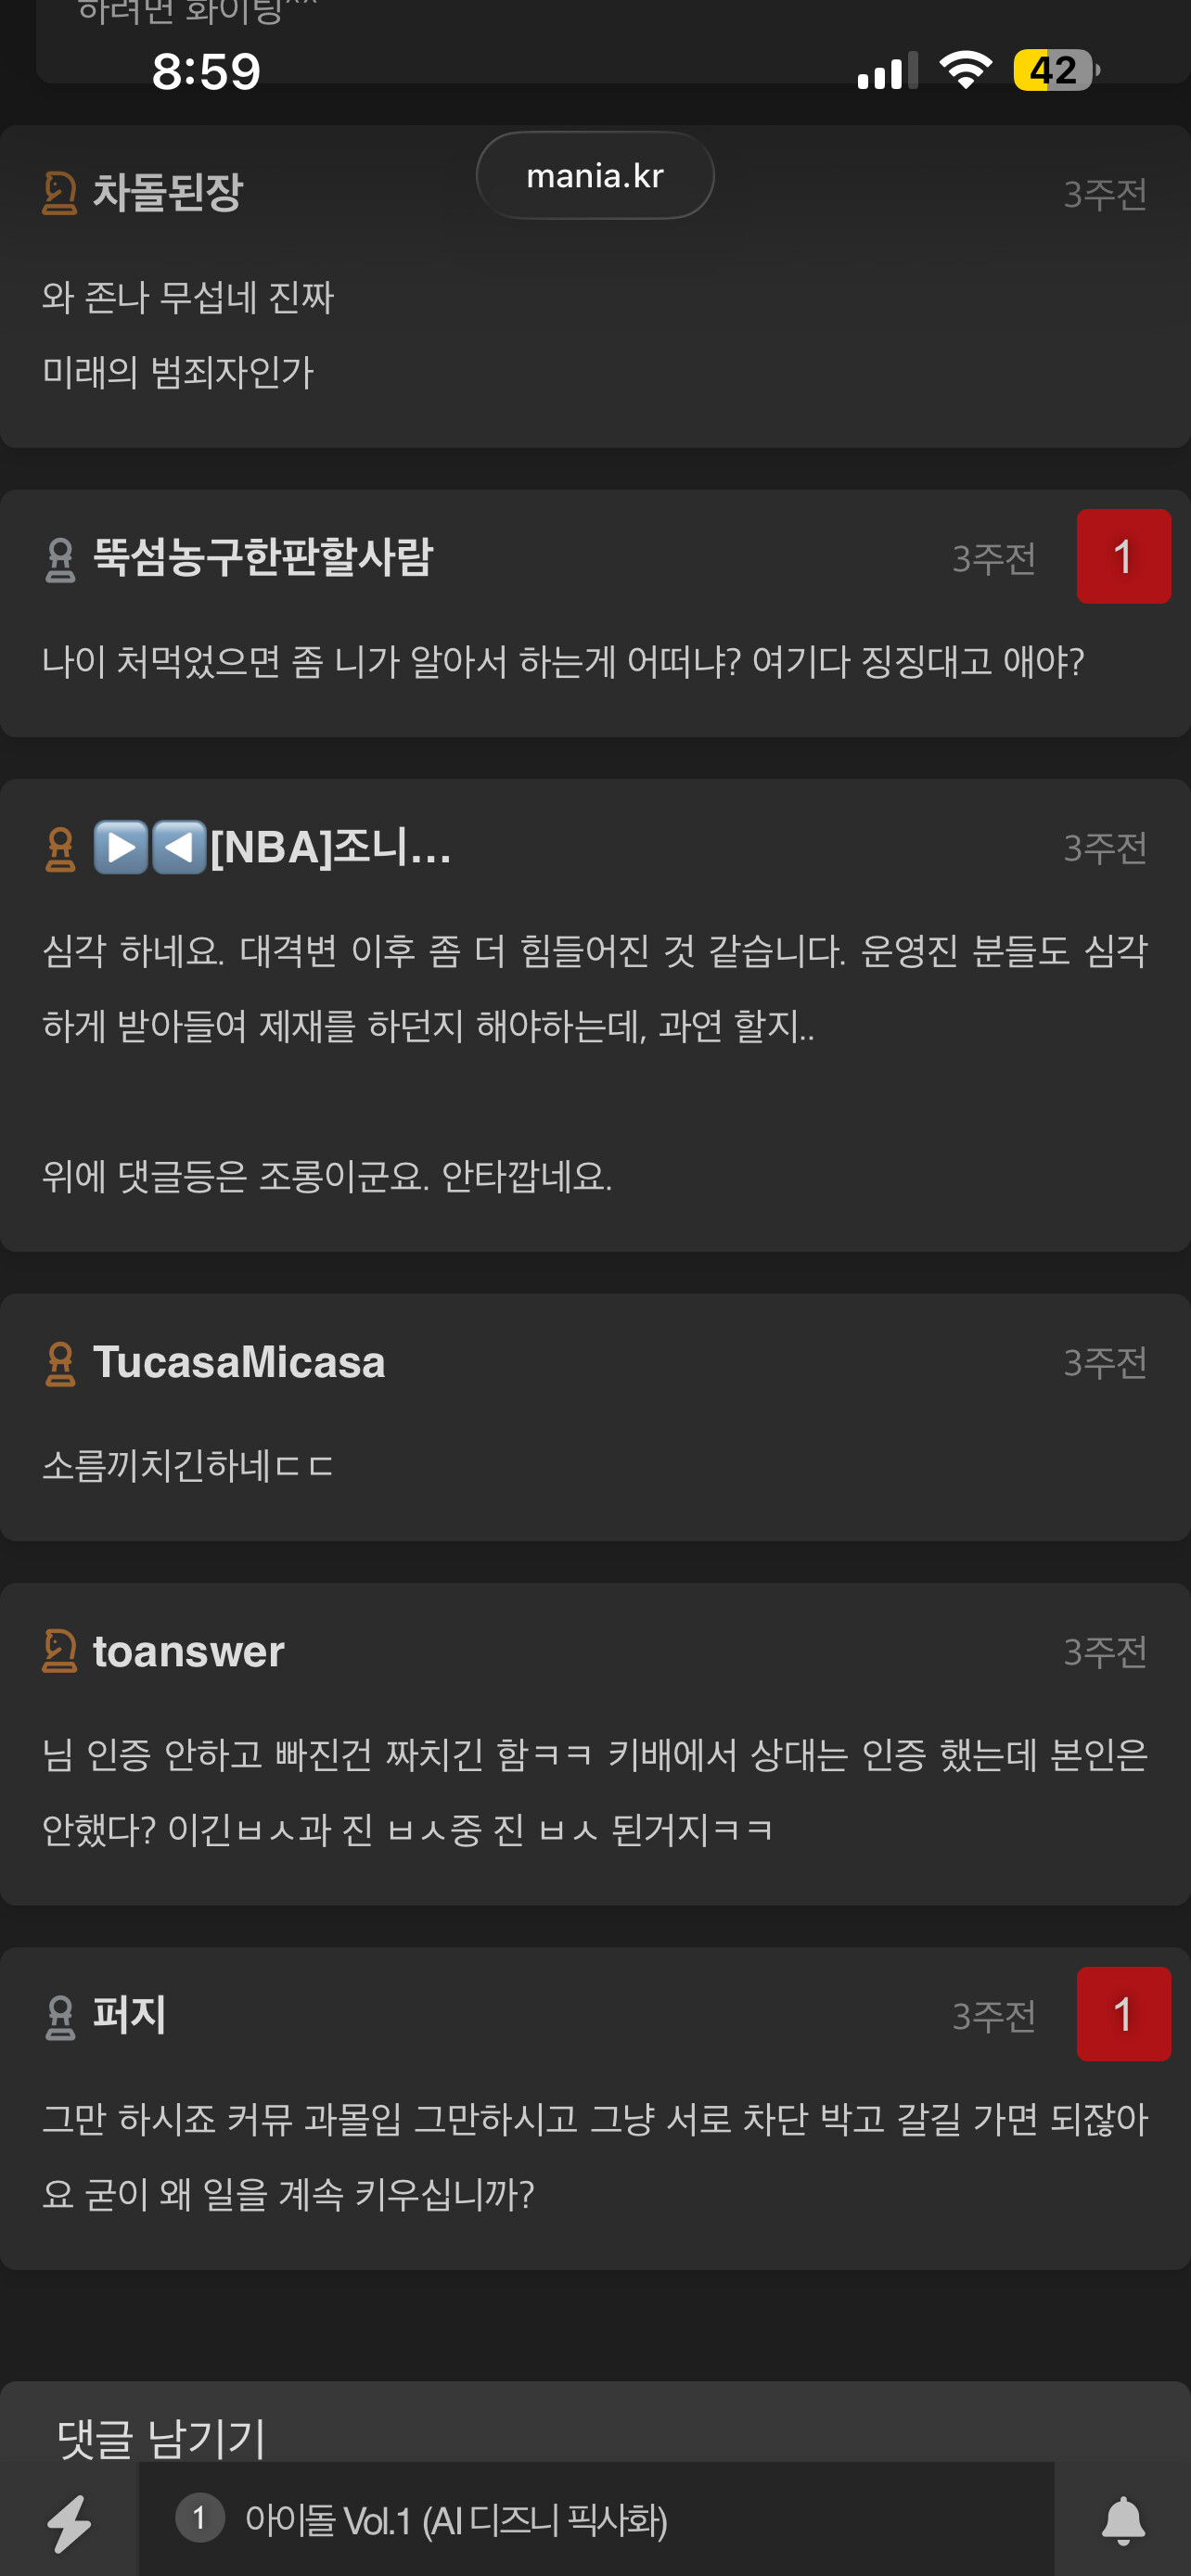
Task: Tap the knight rank icon beside 차돌된장
Action: pos(60,193)
